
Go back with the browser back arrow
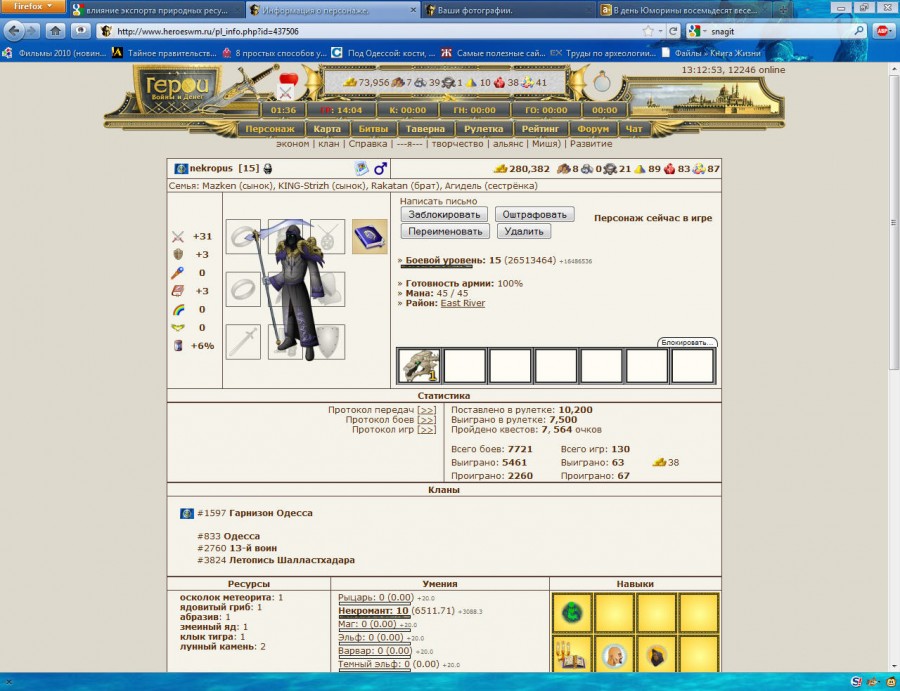click(x=14, y=31)
